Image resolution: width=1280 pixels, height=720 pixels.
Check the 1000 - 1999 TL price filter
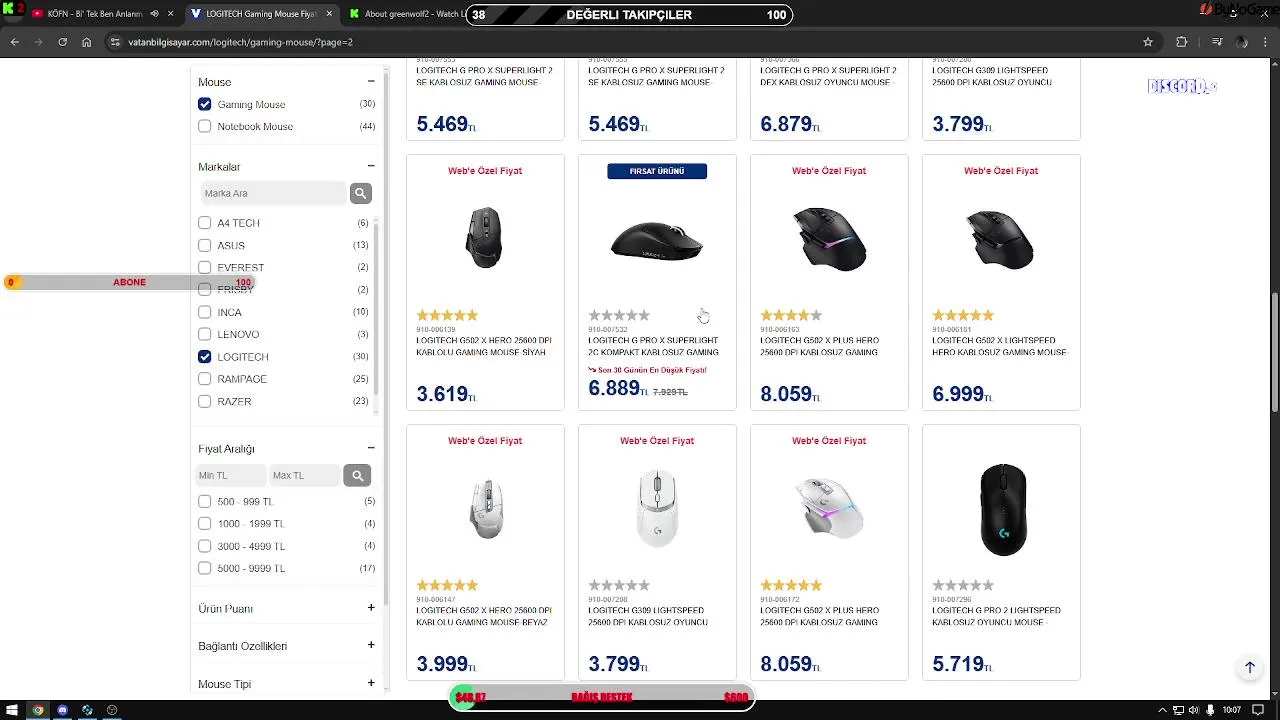point(205,523)
